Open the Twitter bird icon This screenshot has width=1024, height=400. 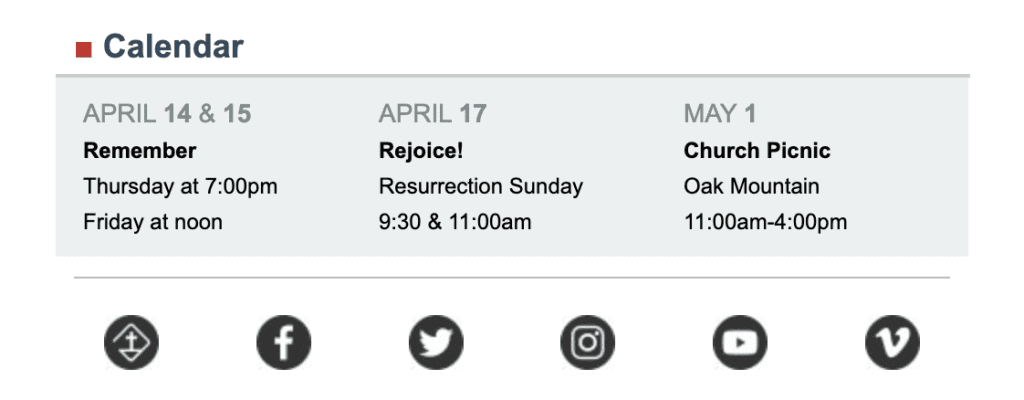436,342
